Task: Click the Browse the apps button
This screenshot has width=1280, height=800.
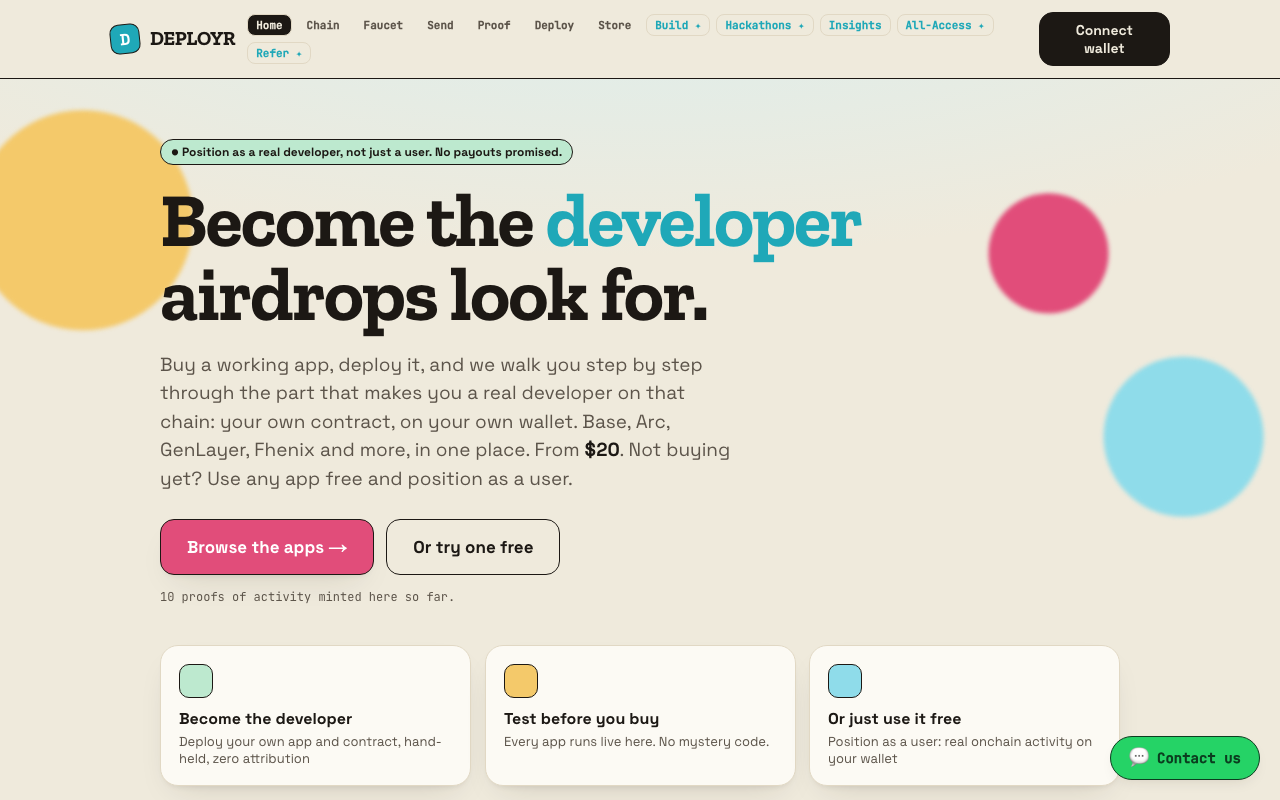Action: 267,547
